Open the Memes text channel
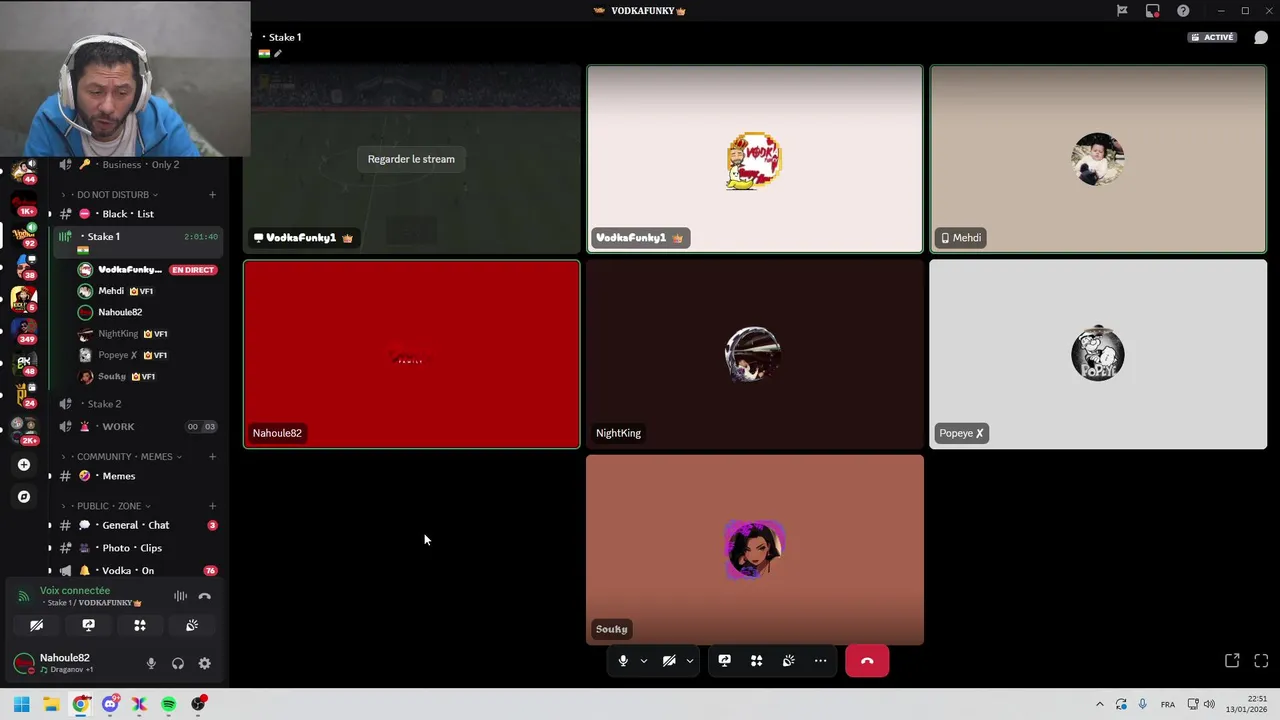This screenshot has width=1280, height=720. 136,476
